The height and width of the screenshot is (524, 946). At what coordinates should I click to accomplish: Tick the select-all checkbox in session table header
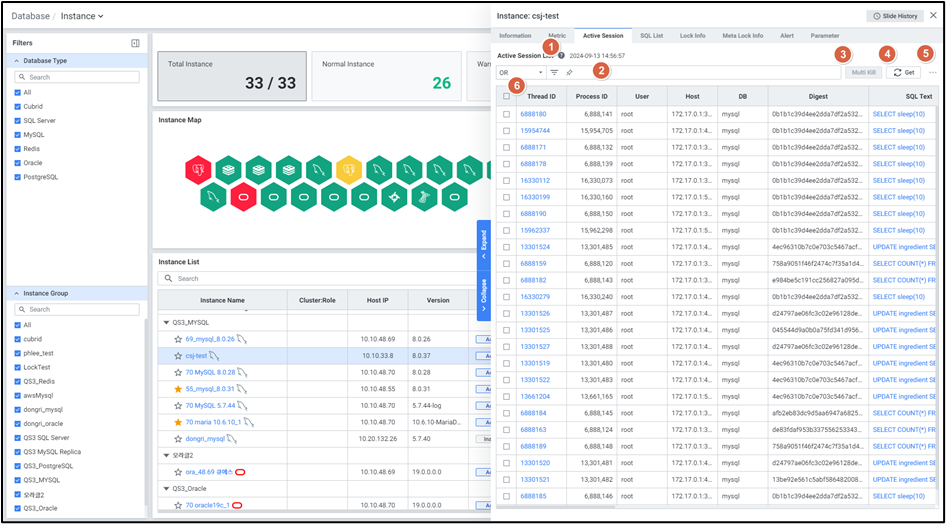point(506,97)
